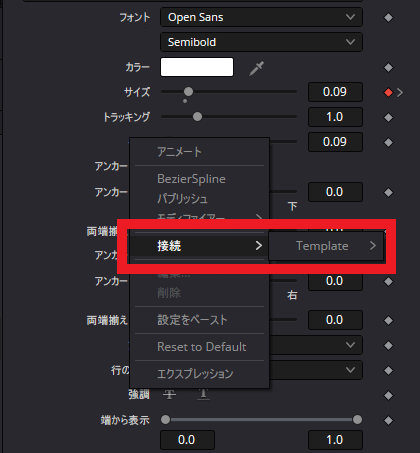Click the サイズ value field 0.09
This screenshot has width=420, height=453.
click(x=335, y=92)
